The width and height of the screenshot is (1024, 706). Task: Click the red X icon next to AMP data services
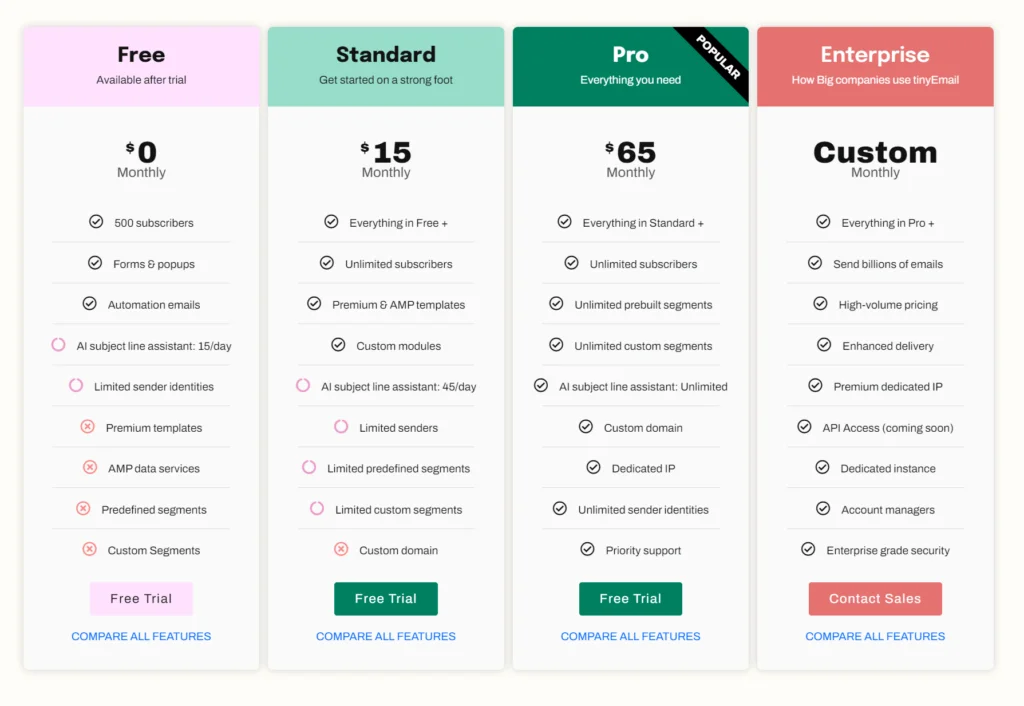click(x=90, y=468)
